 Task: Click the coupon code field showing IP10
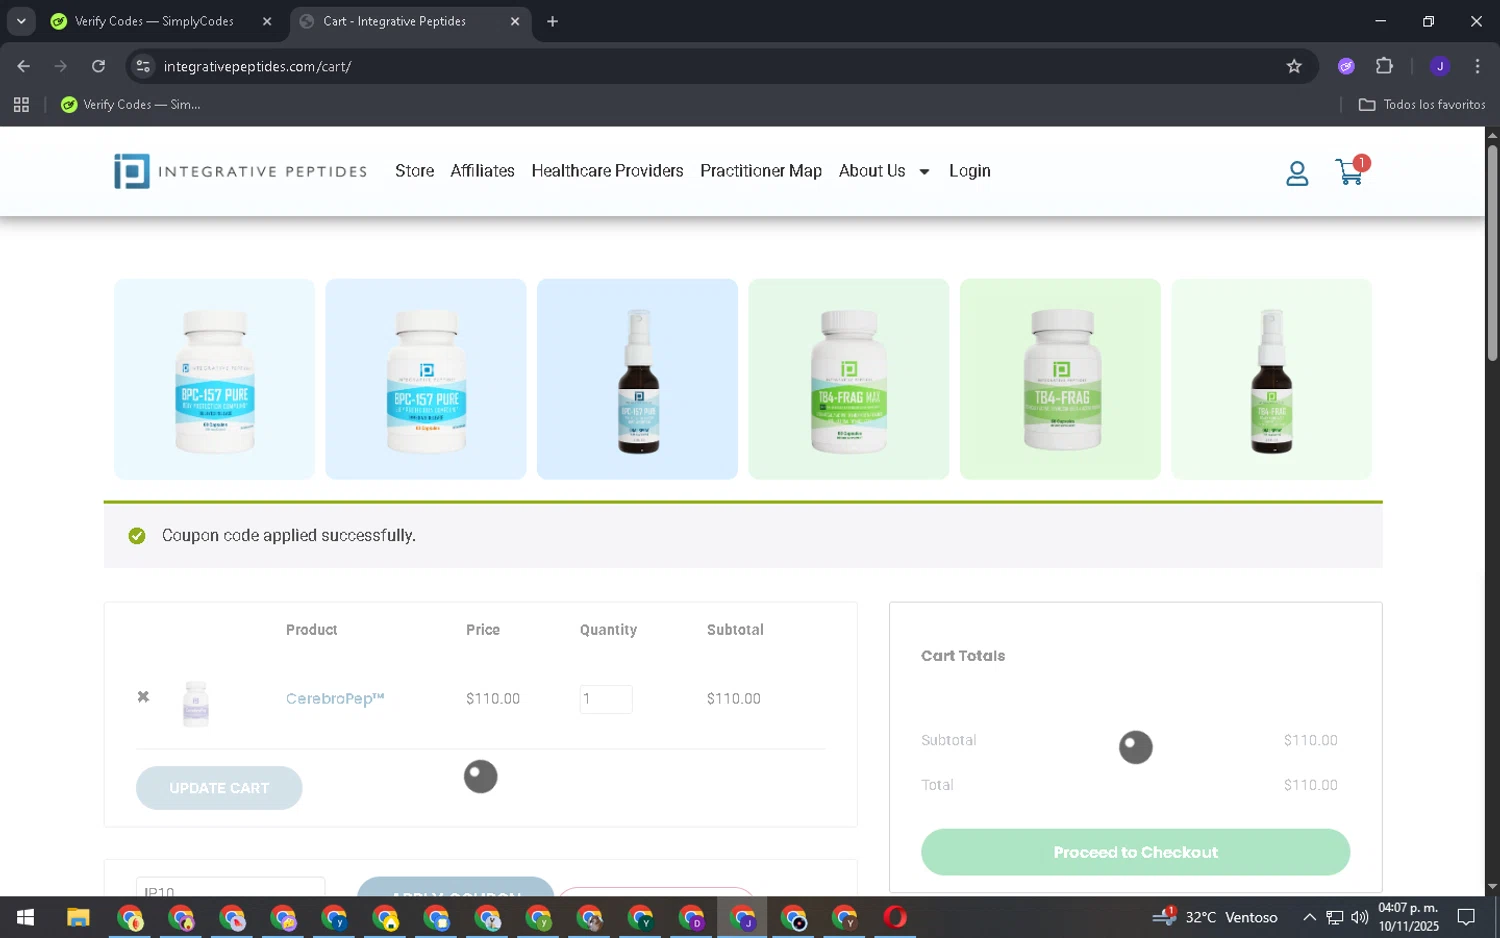click(230, 887)
